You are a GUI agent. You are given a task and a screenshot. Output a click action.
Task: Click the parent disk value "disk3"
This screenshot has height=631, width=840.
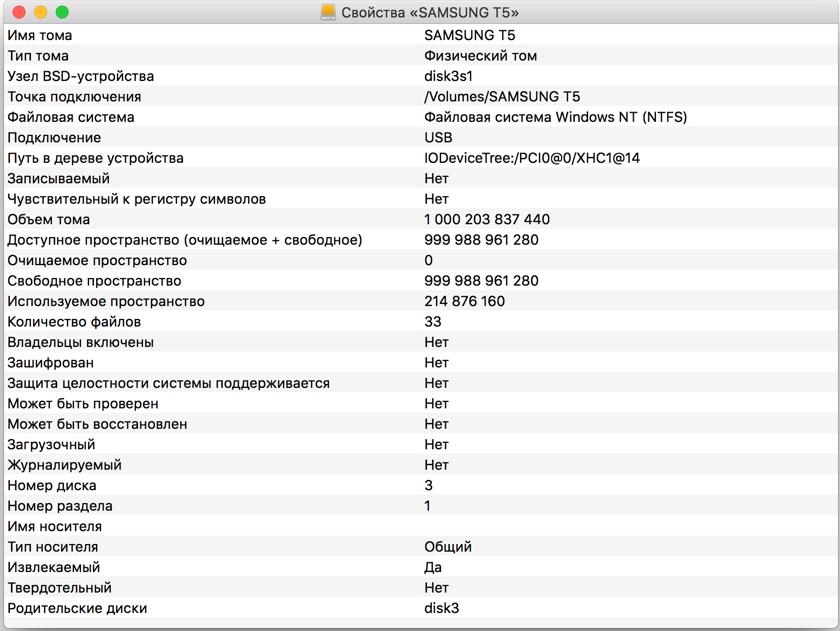pos(441,609)
